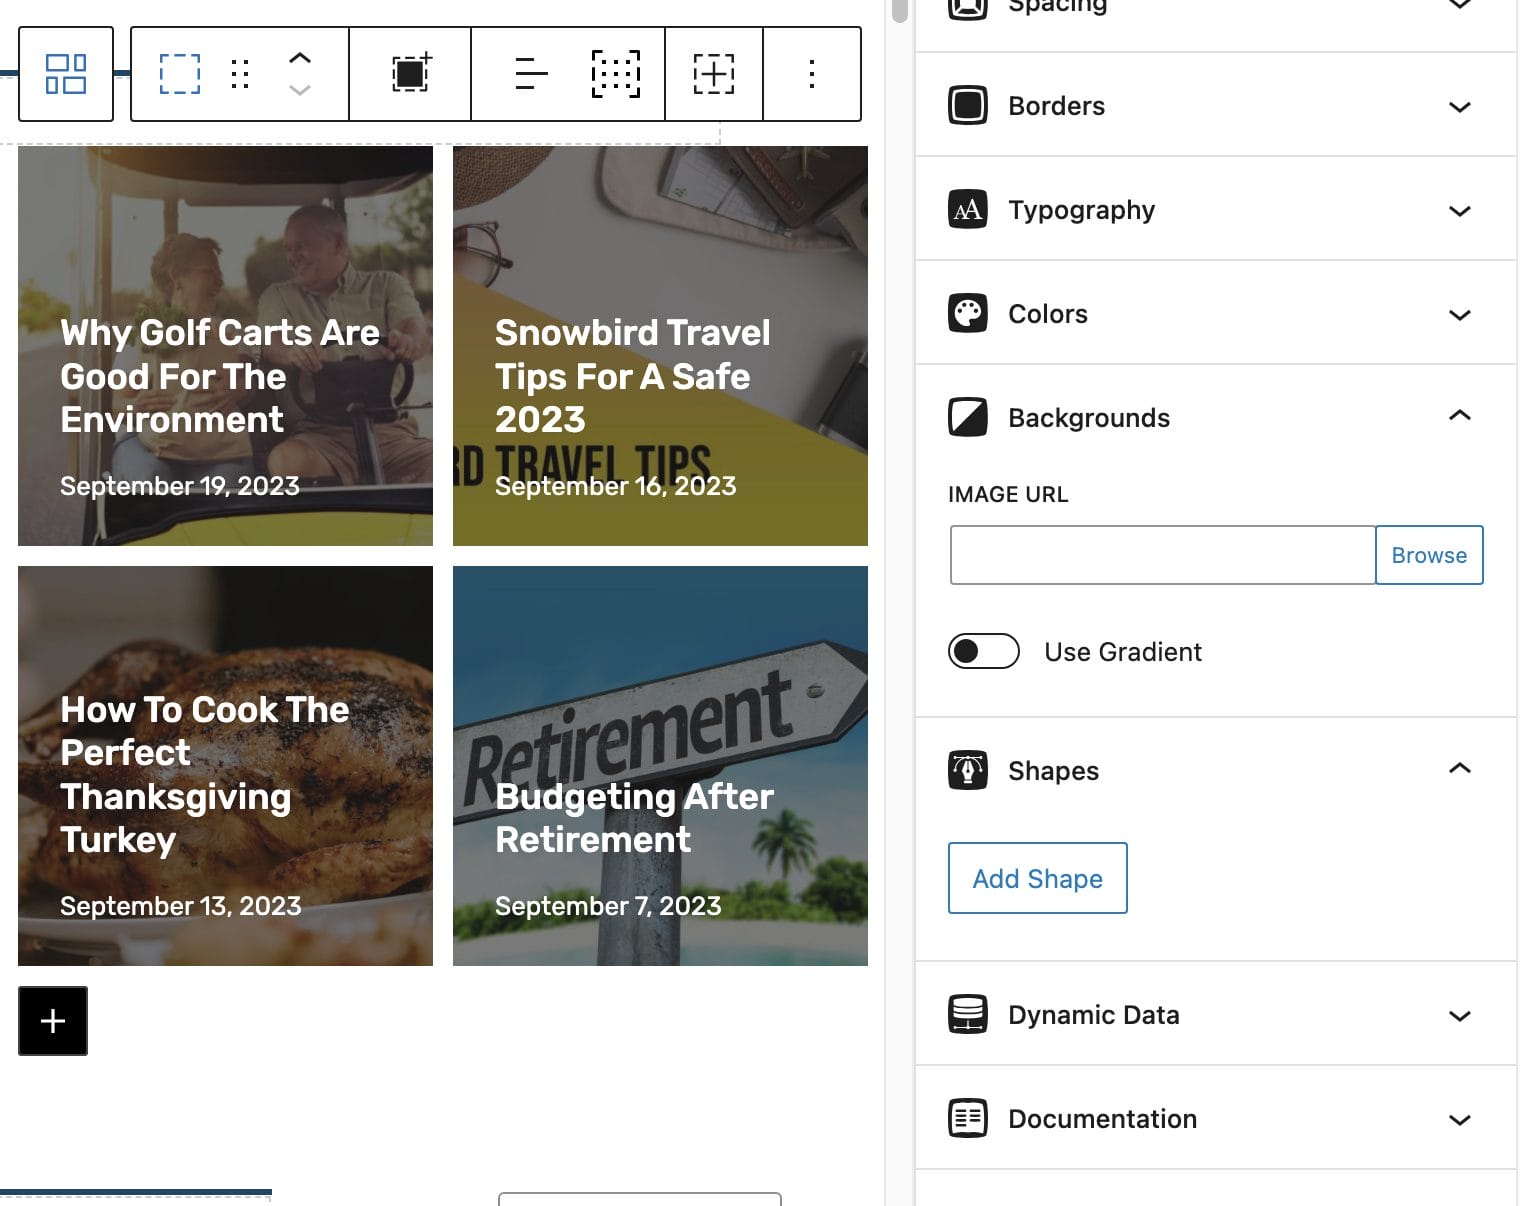Click the move down arrow
The width and height of the screenshot is (1520, 1206).
300,90
